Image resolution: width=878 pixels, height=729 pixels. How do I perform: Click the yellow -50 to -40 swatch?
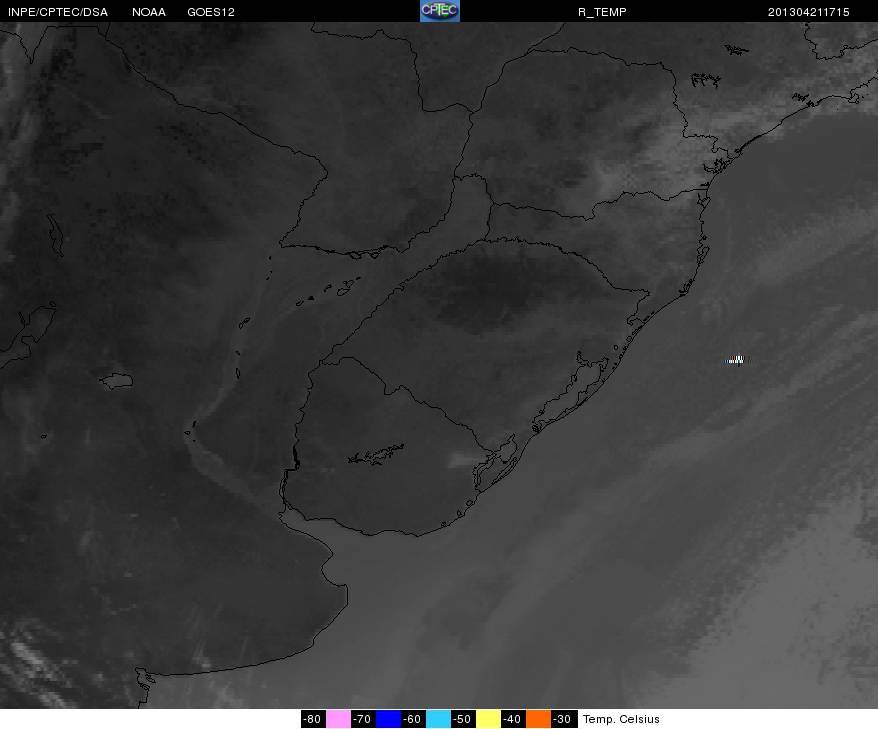pos(488,719)
